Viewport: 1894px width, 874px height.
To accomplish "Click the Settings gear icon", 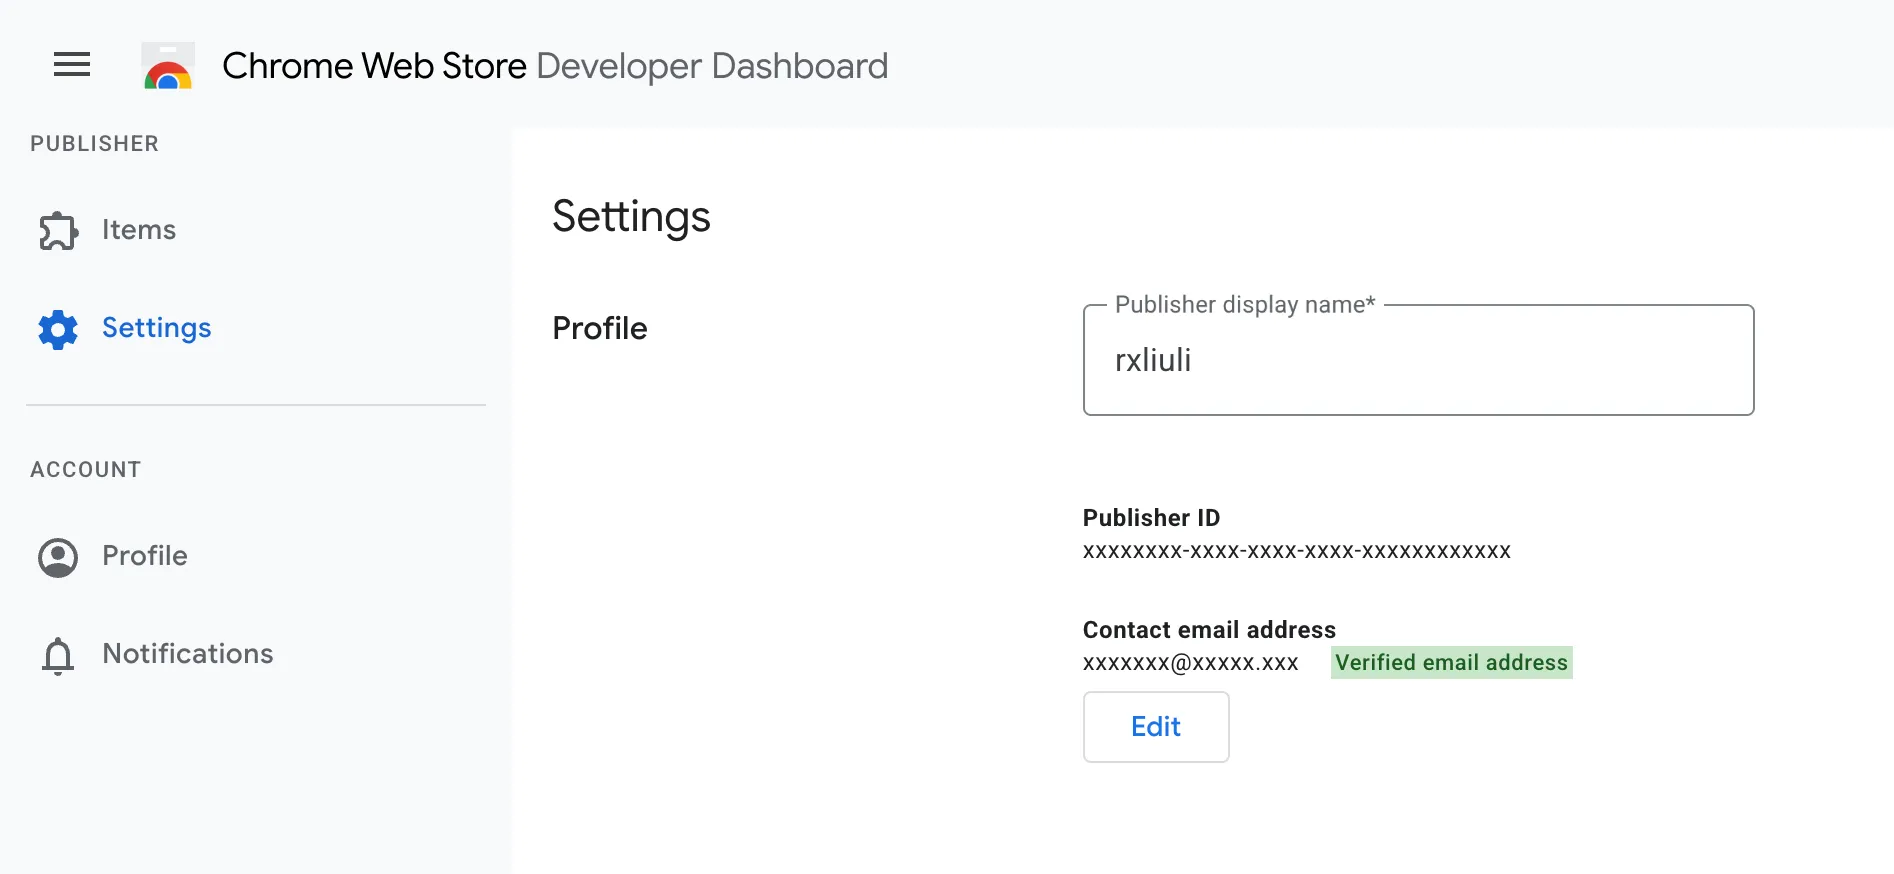I will coord(58,329).
